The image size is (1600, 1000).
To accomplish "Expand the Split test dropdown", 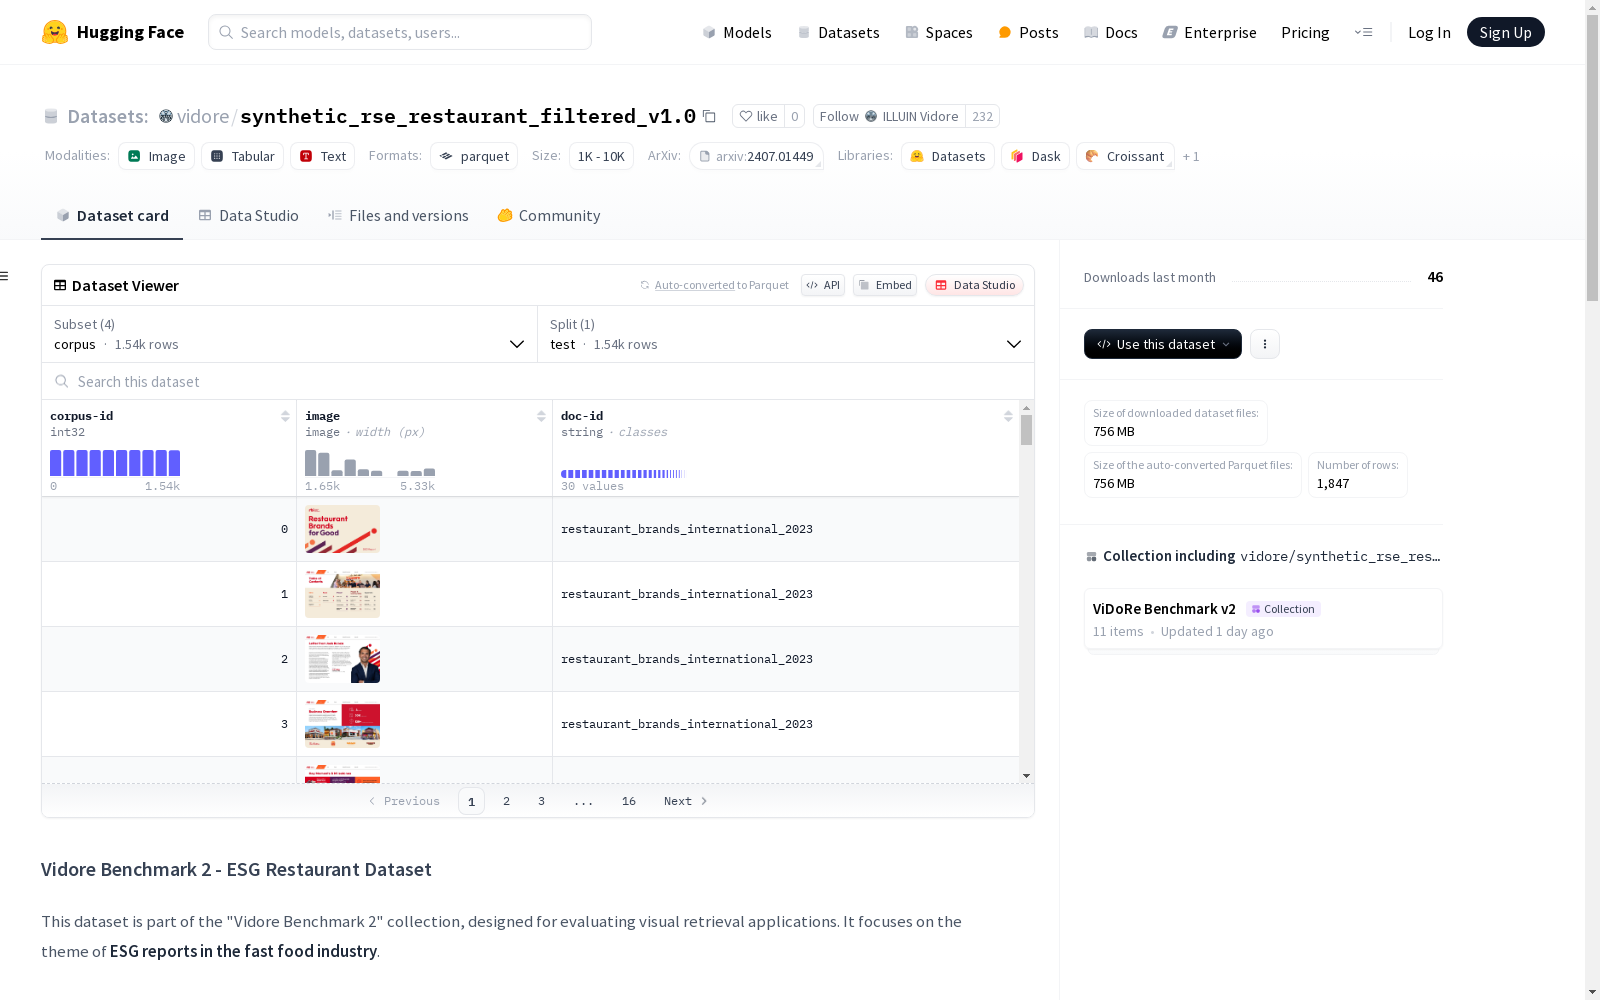I will [786, 334].
